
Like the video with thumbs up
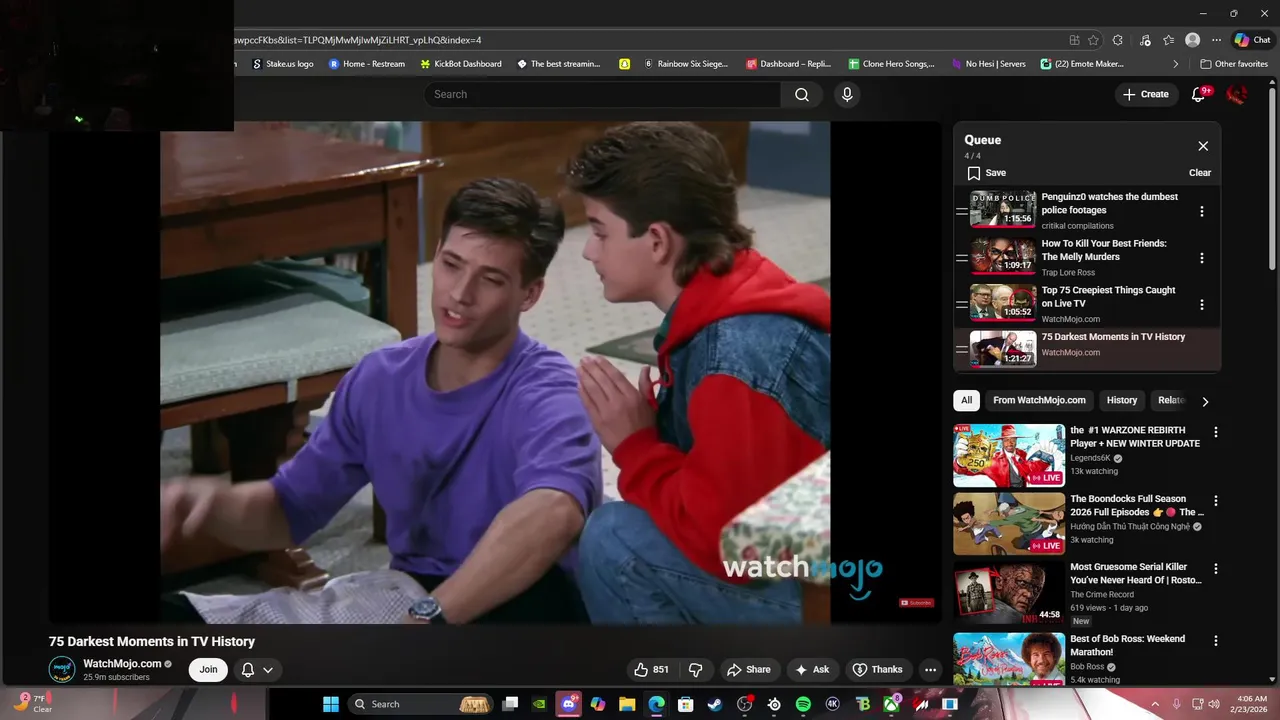pyautogui.click(x=651, y=670)
